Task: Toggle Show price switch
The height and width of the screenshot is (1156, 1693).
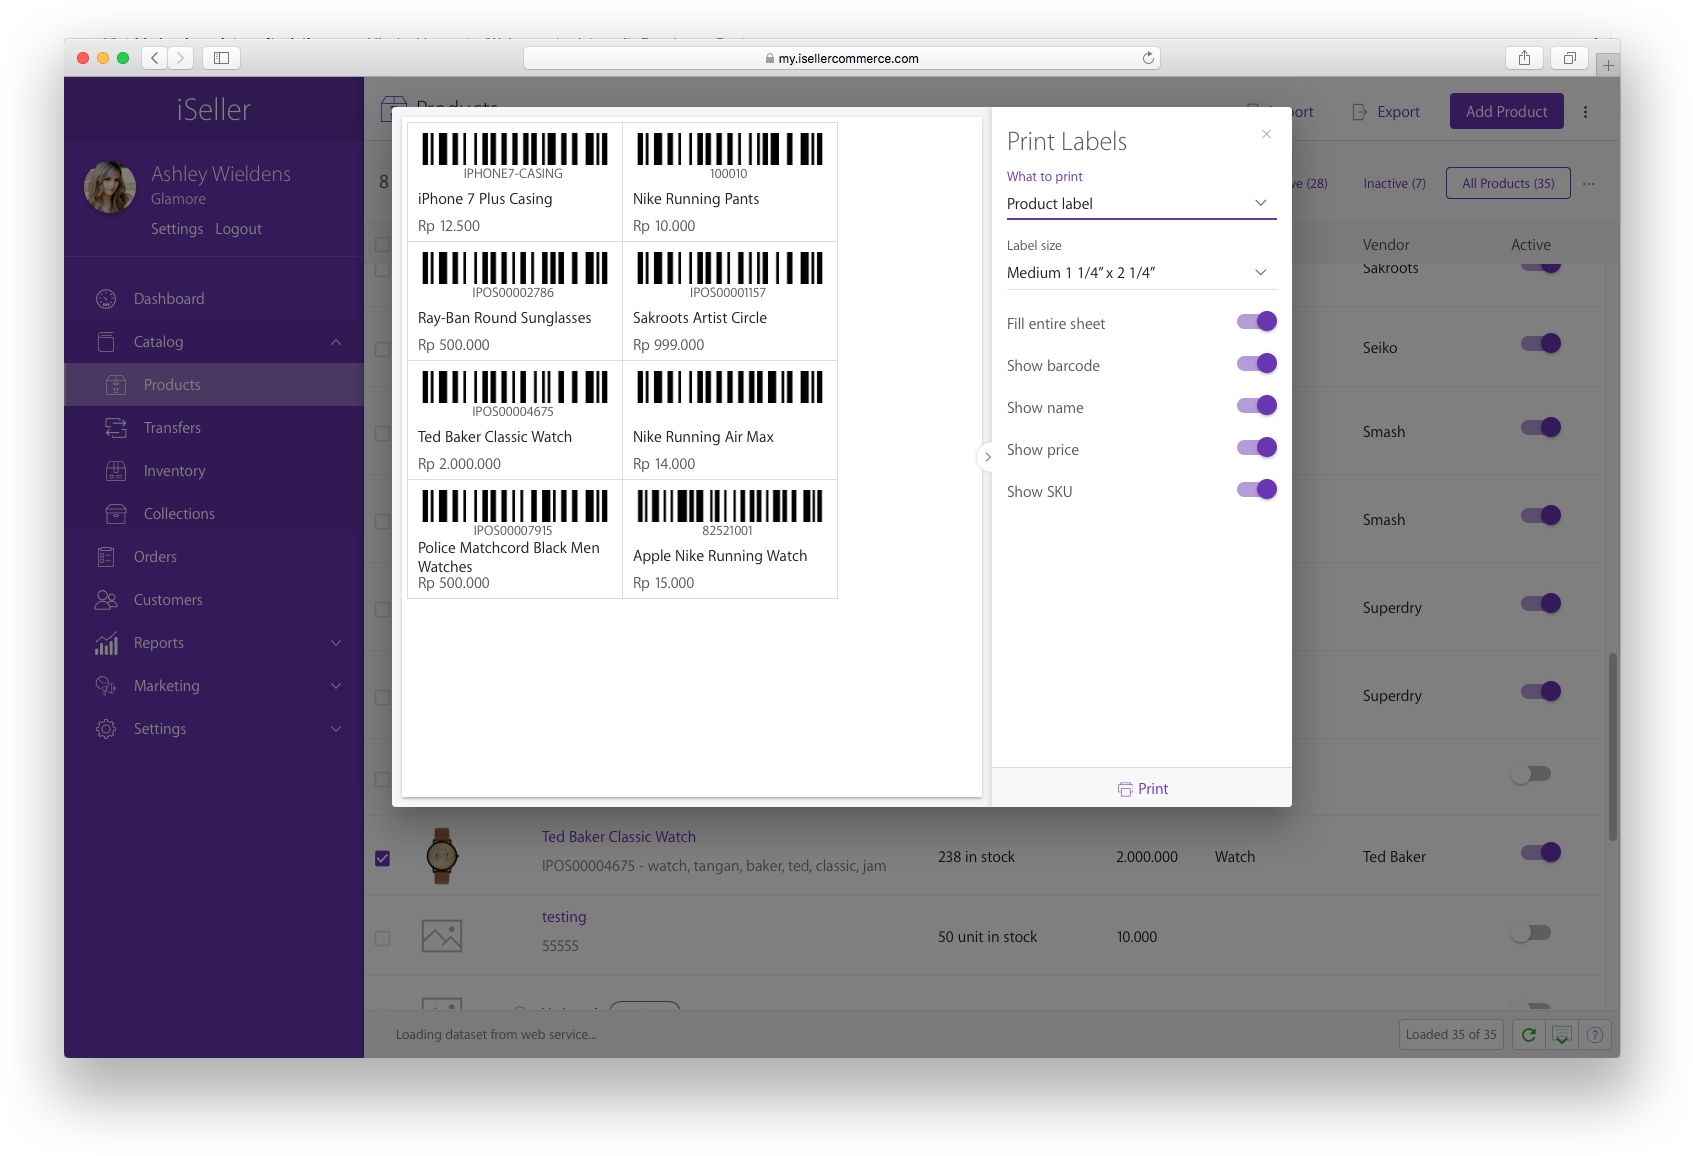Action: (1257, 447)
